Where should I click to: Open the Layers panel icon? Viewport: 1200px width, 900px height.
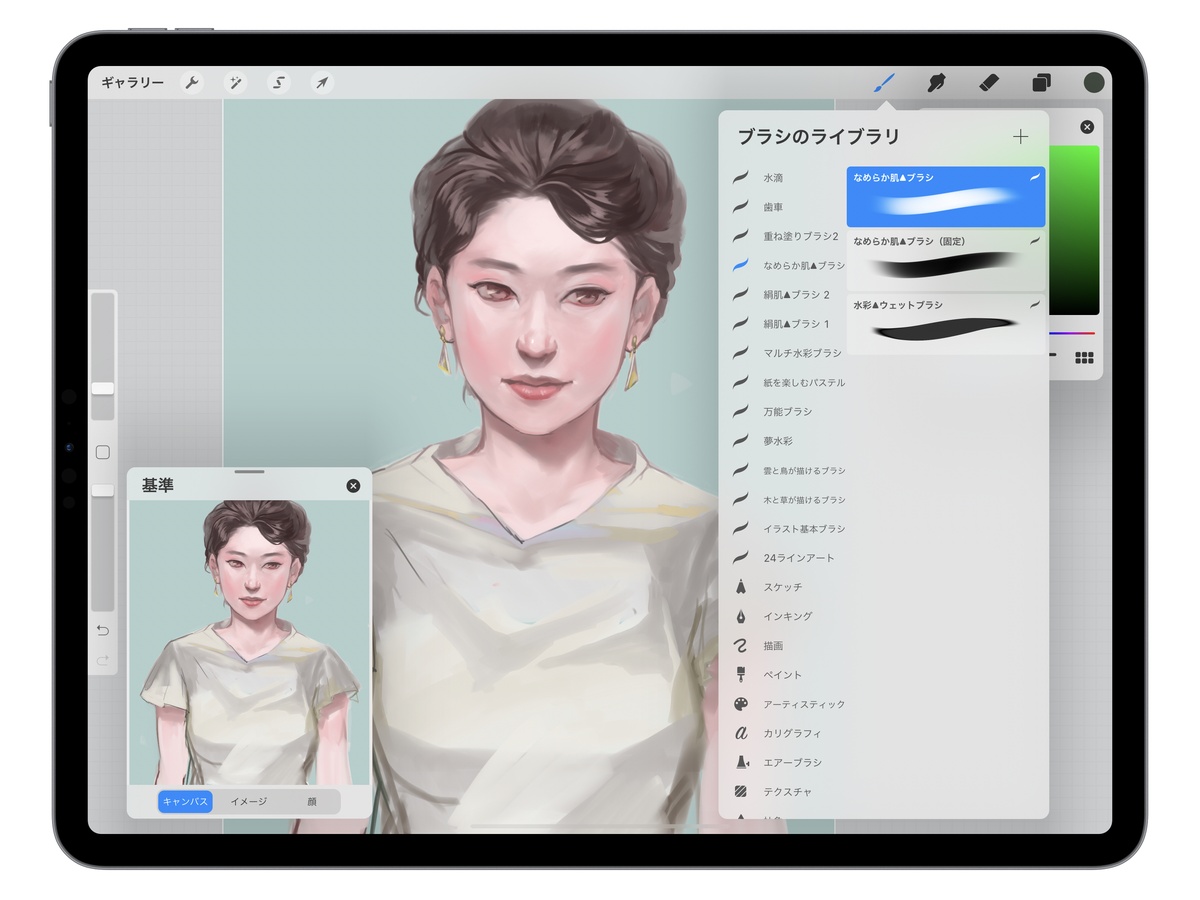click(x=1042, y=82)
